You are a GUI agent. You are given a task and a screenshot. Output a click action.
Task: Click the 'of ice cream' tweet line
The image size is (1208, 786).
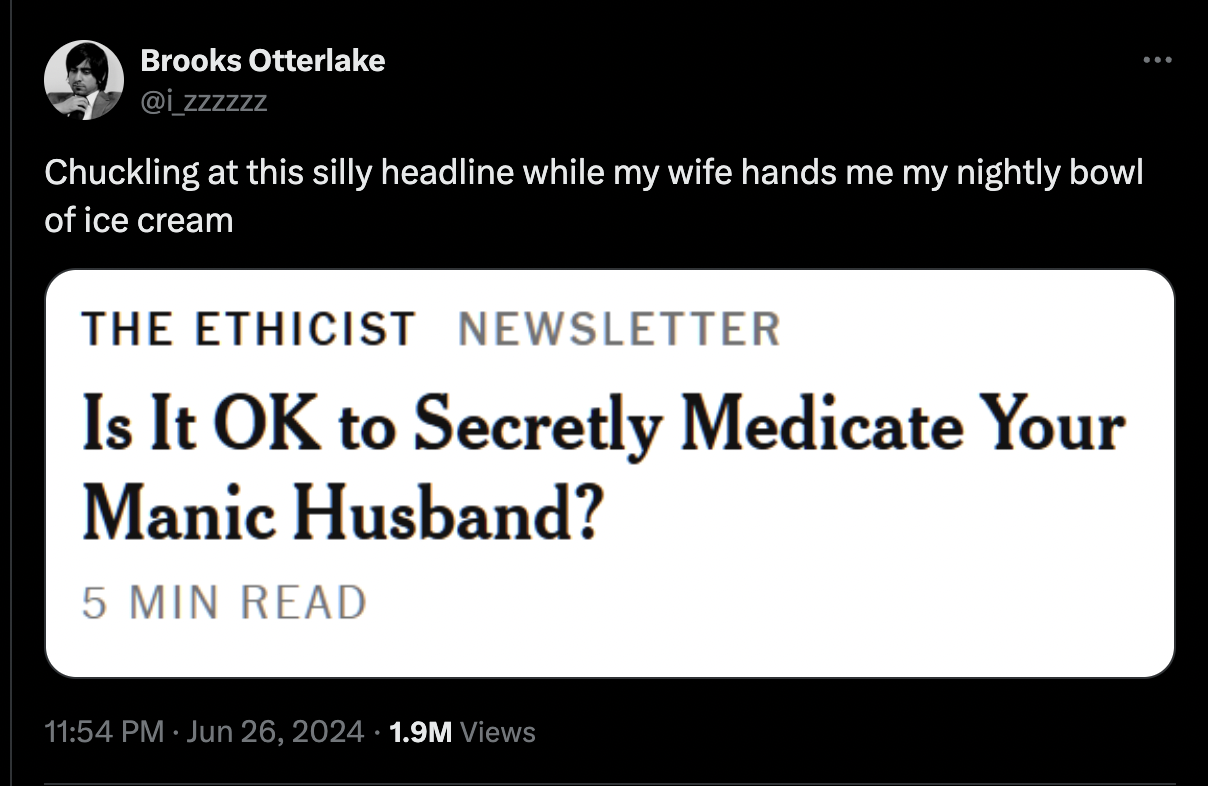coord(139,220)
